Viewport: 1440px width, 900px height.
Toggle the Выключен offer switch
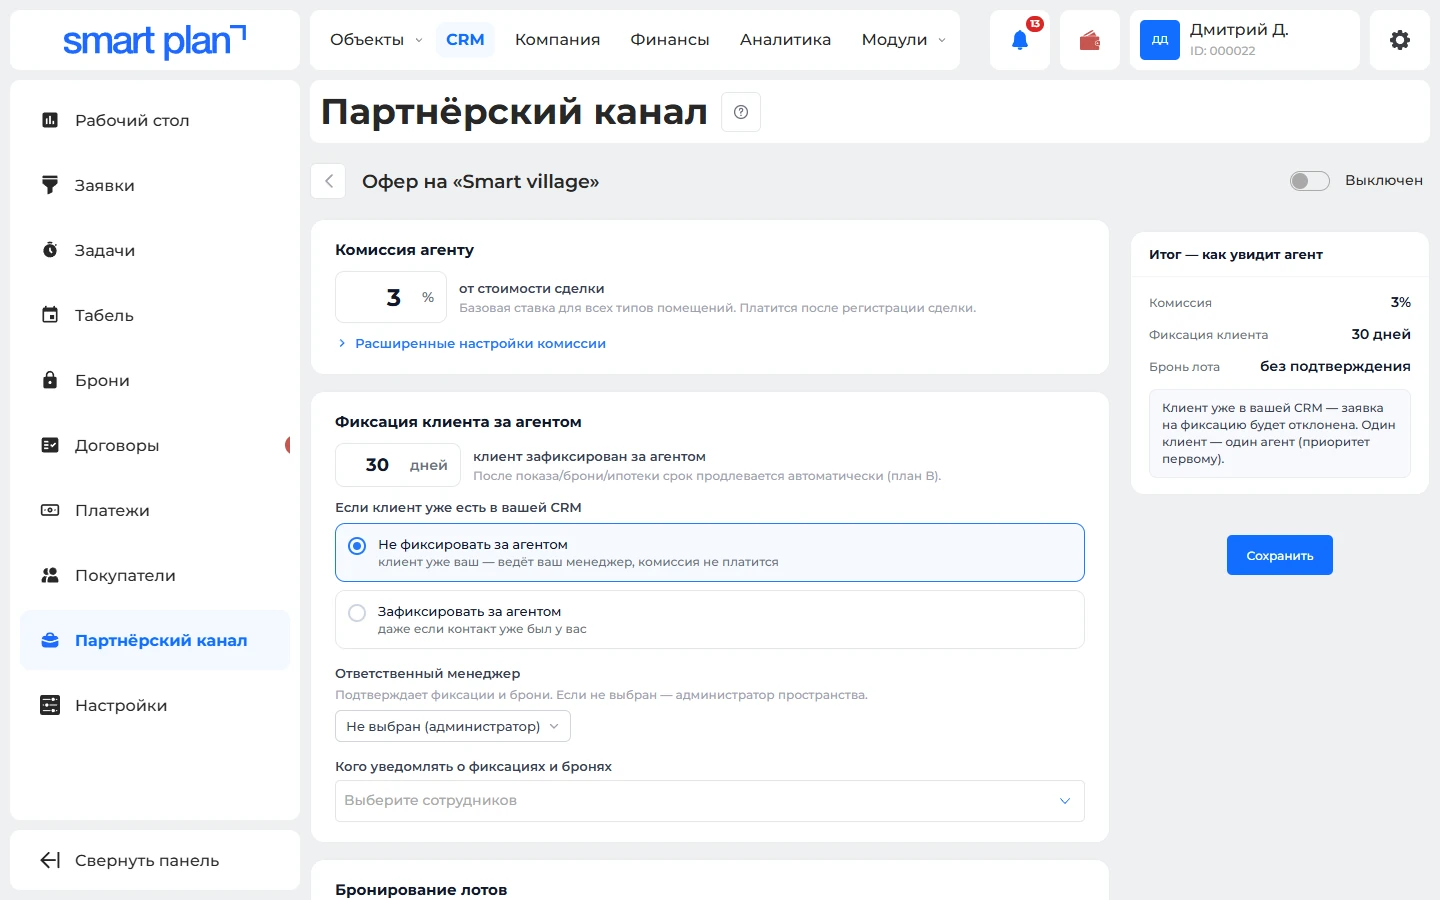tap(1310, 181)
